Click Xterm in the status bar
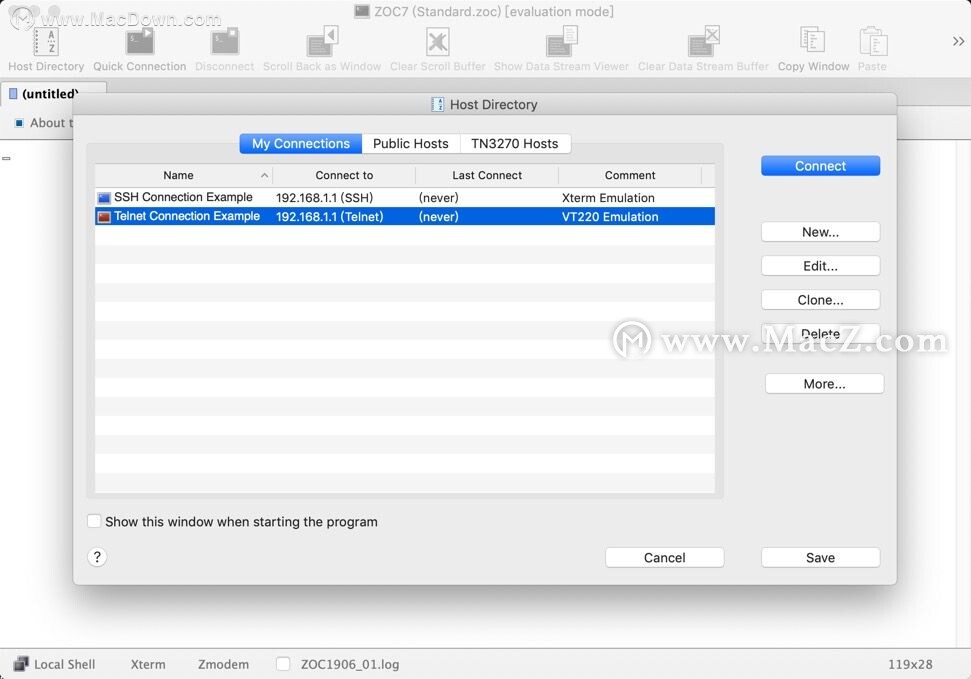 [148, 664]
